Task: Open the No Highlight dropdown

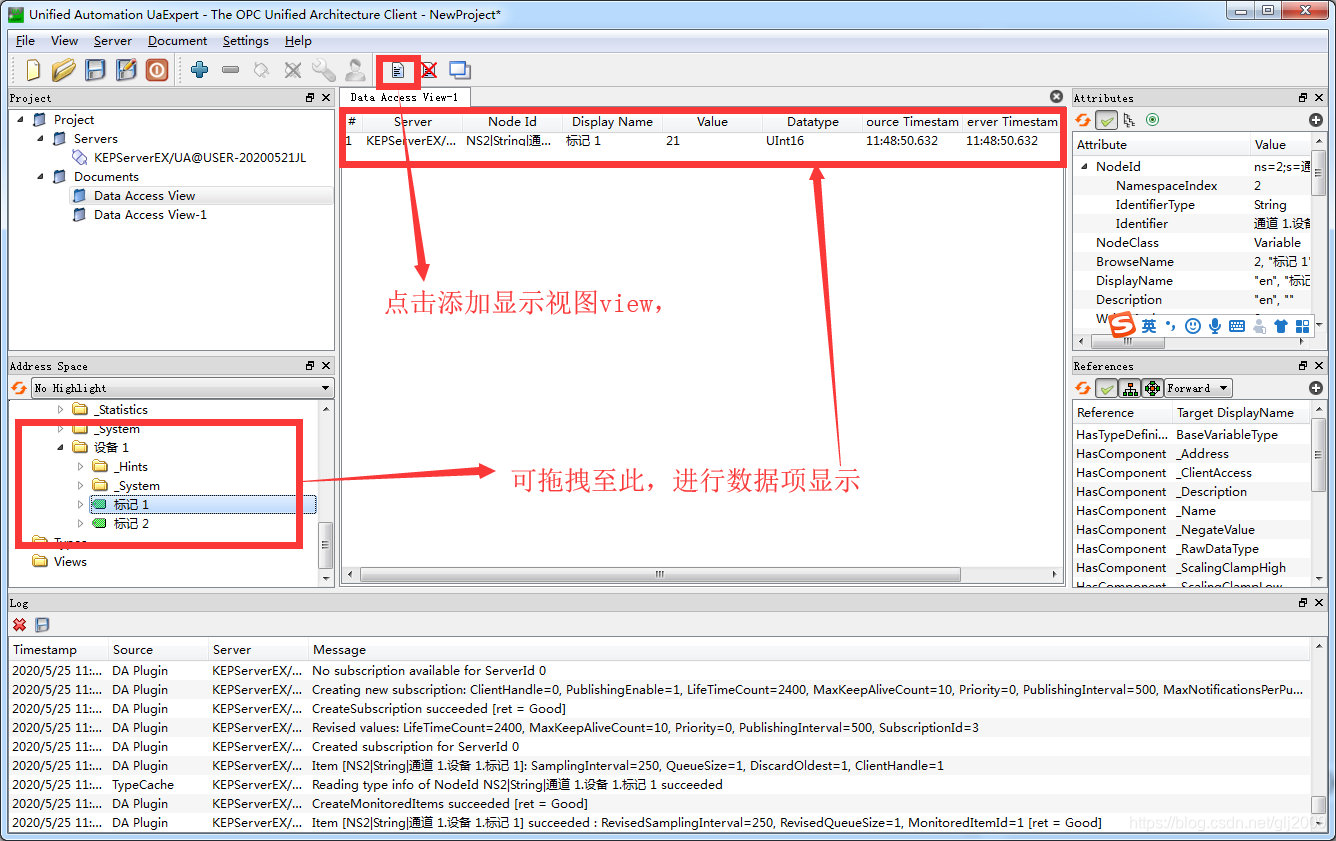Action: [x=183, y=388]
